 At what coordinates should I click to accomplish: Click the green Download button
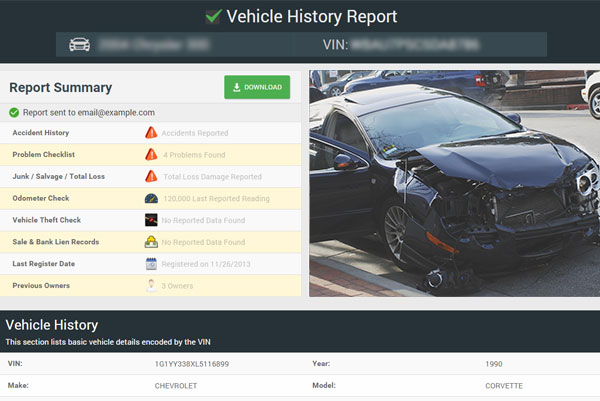[257, 87]
